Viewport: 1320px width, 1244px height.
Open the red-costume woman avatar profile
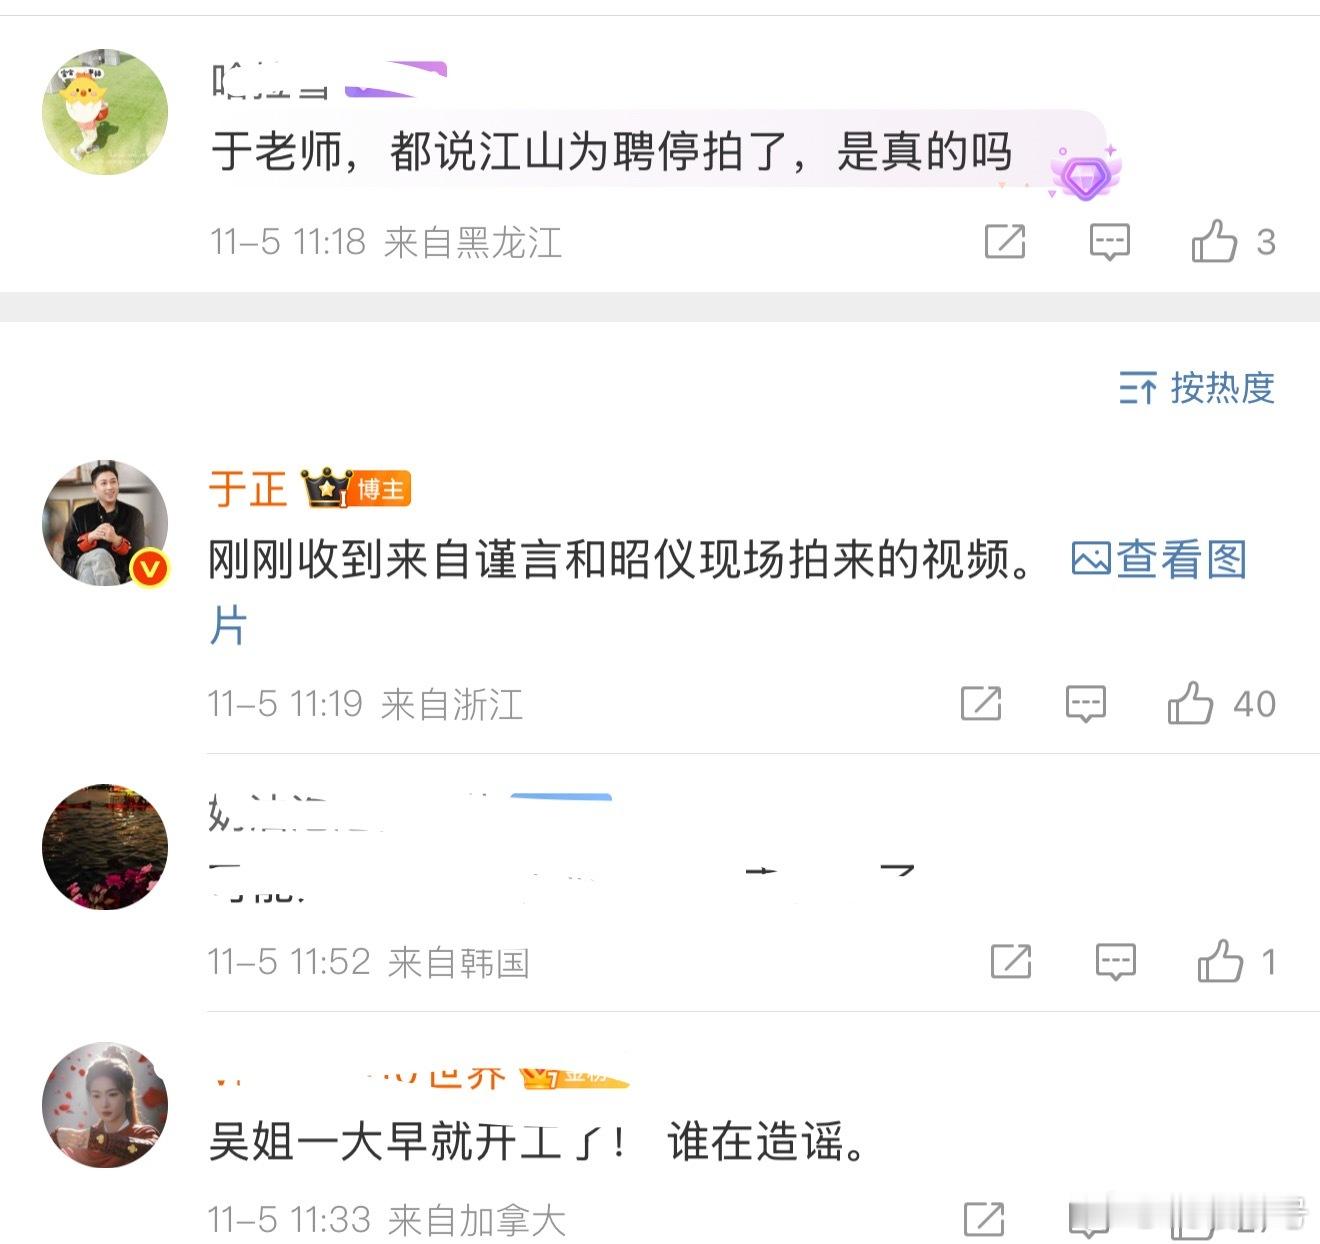click(x=105, y=1105)
